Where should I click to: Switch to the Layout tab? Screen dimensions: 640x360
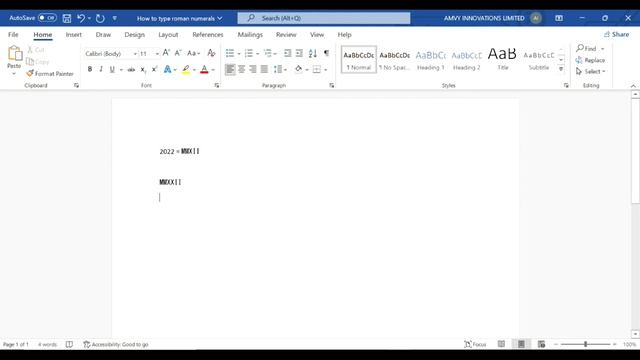click(168, 35)
